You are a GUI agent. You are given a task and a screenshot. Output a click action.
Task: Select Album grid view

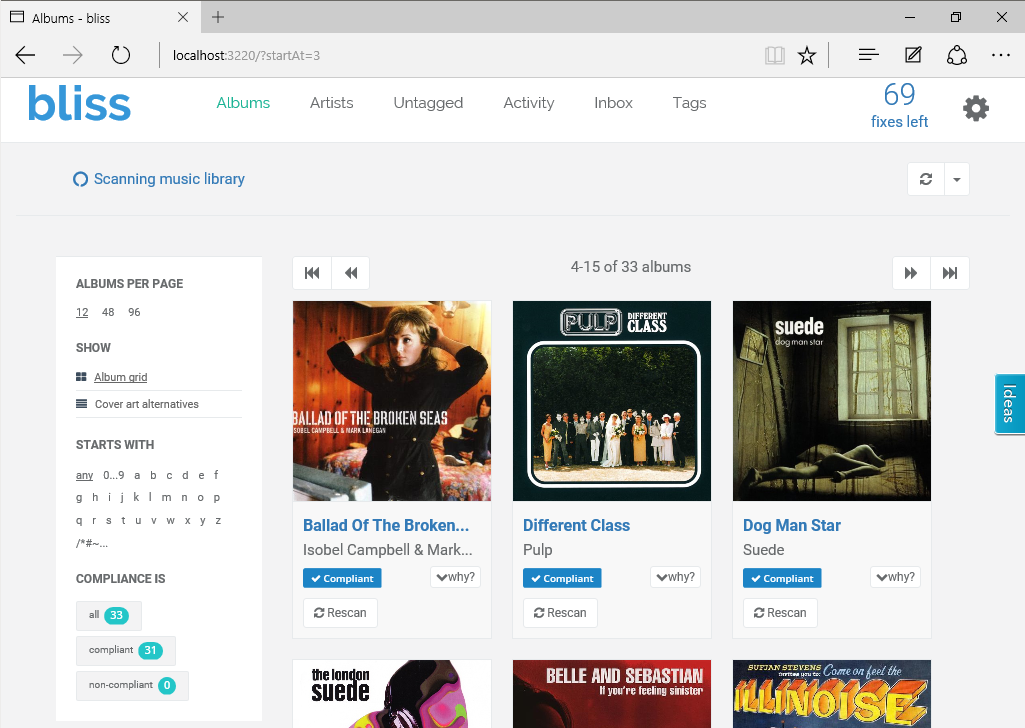pyautogui.click(x=121, y=377)
